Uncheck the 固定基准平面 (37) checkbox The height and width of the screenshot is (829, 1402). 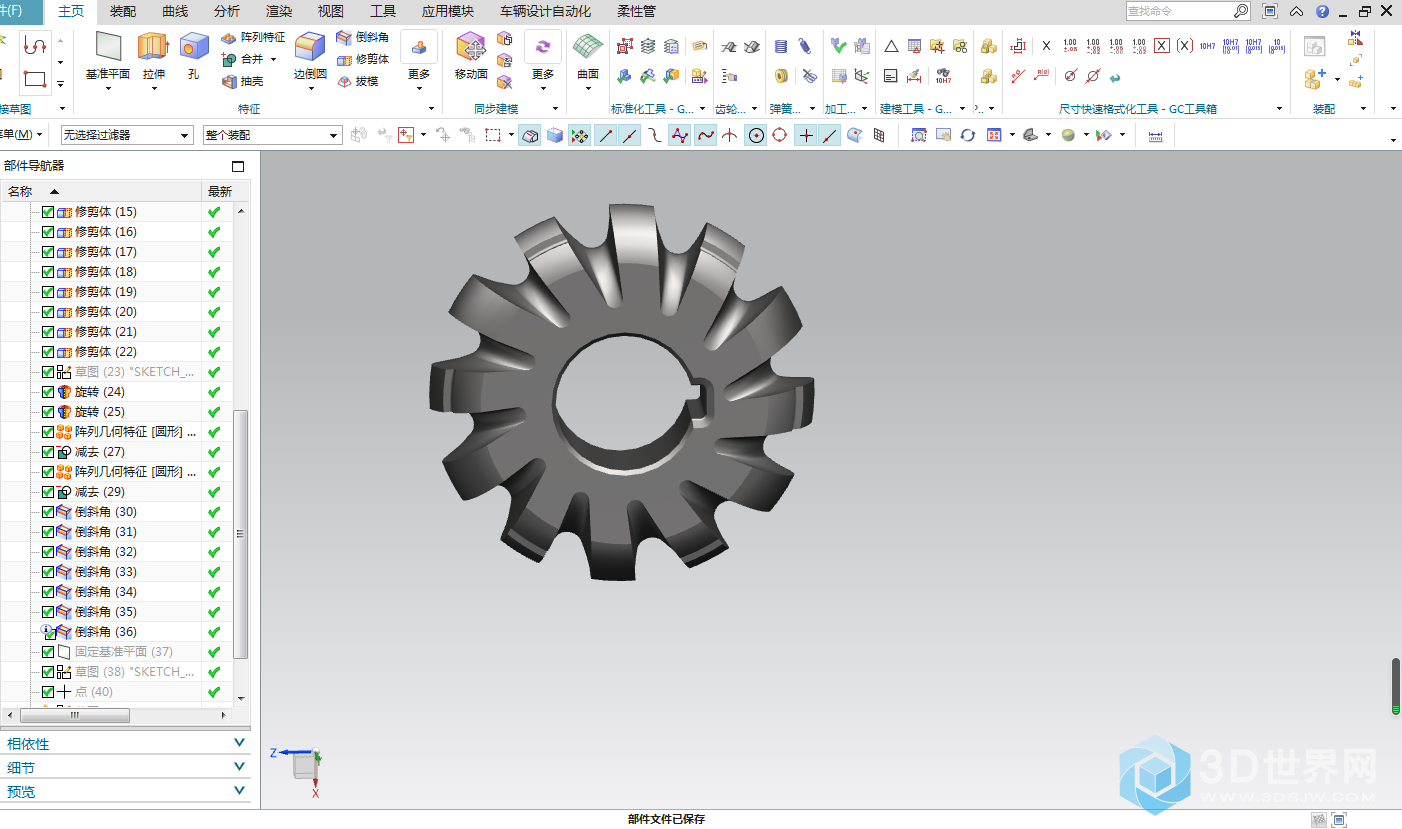pyautogui.click(x=48, y=652)
